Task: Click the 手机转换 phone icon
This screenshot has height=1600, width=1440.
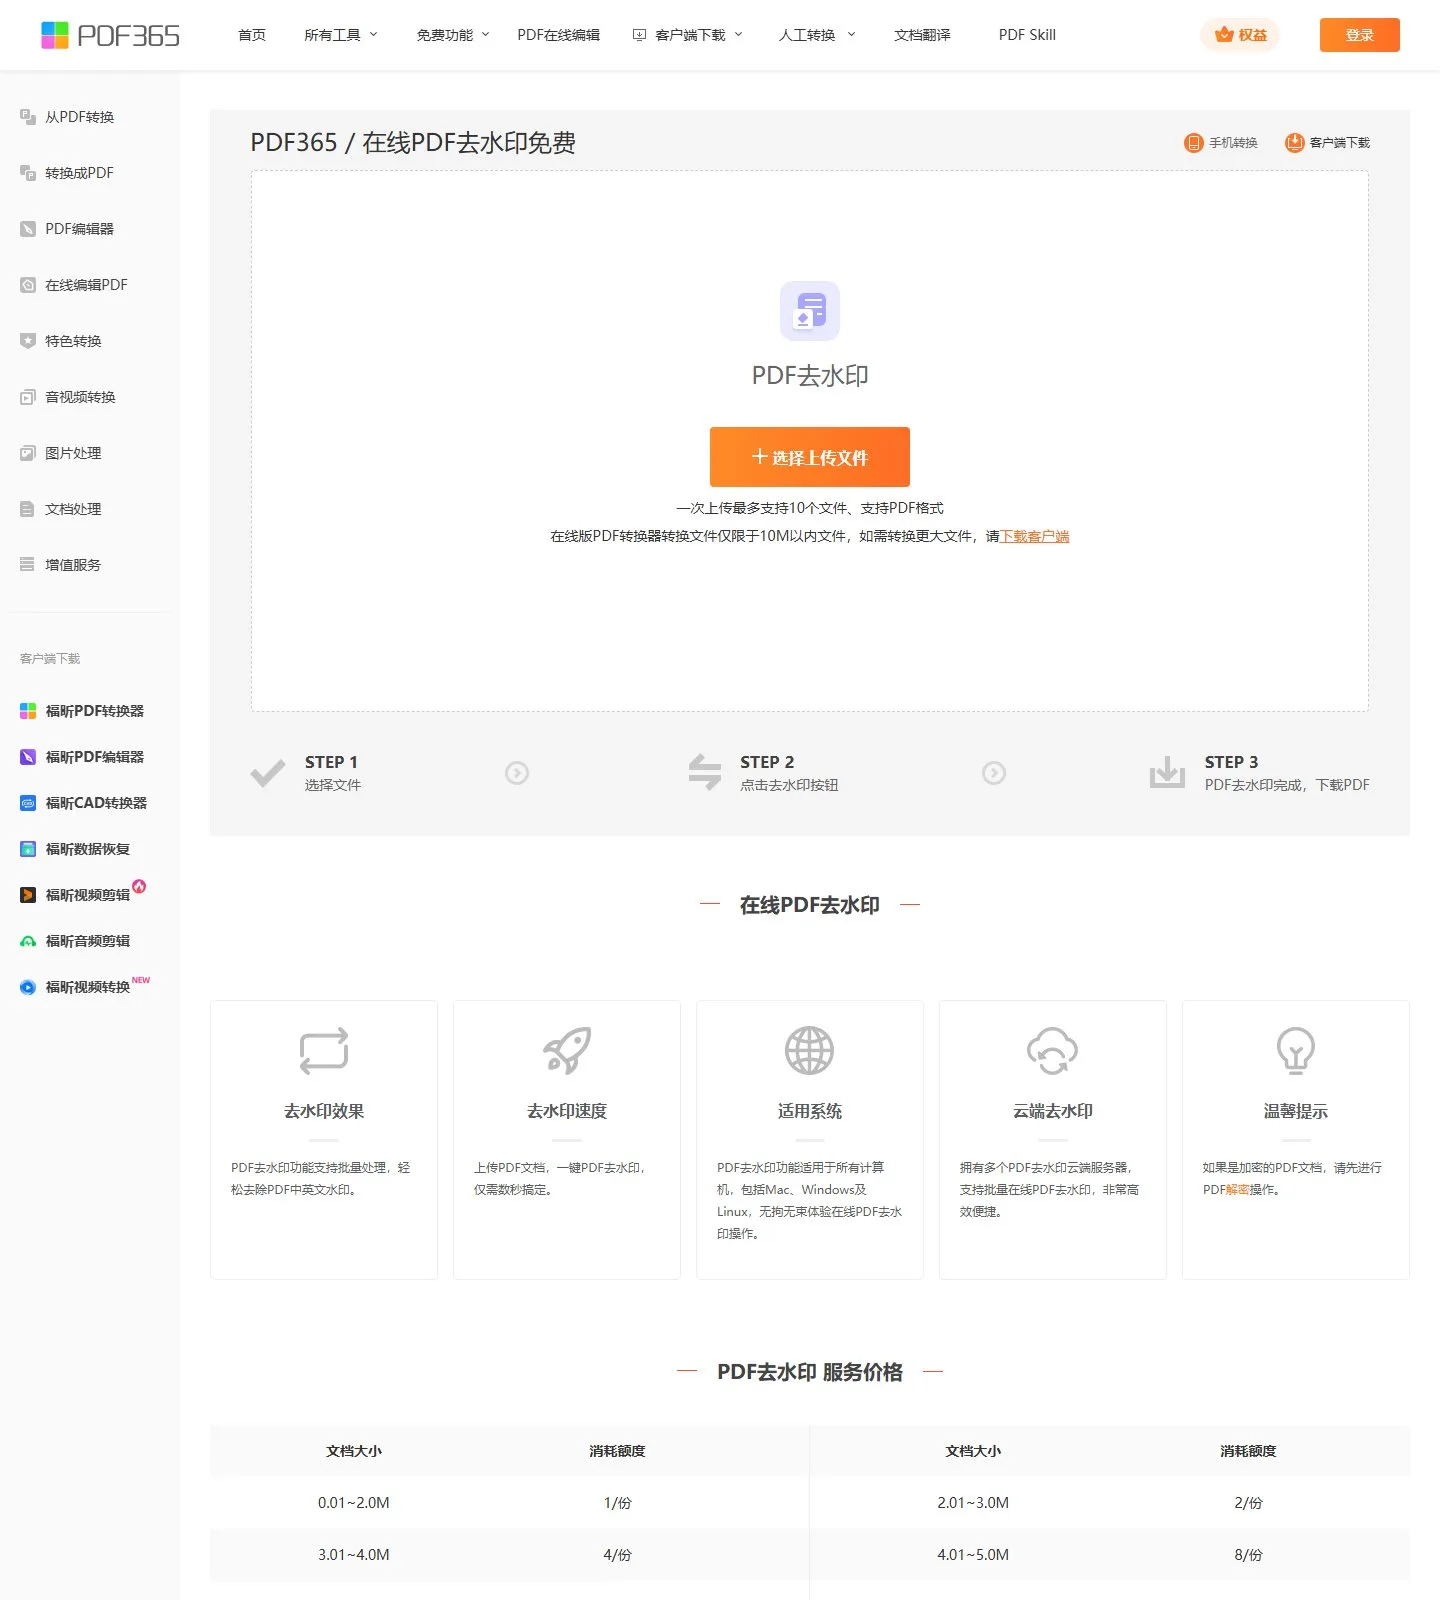Action: pyautogui.click(x=1193, y=143)
